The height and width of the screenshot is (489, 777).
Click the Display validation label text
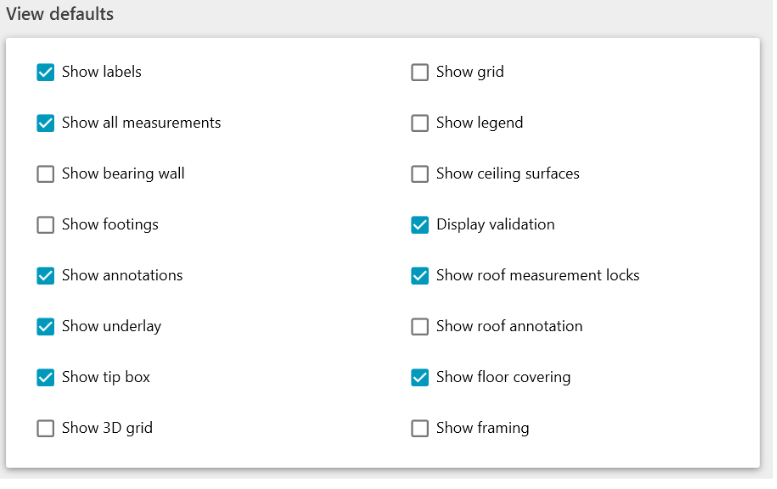(495, 224)
